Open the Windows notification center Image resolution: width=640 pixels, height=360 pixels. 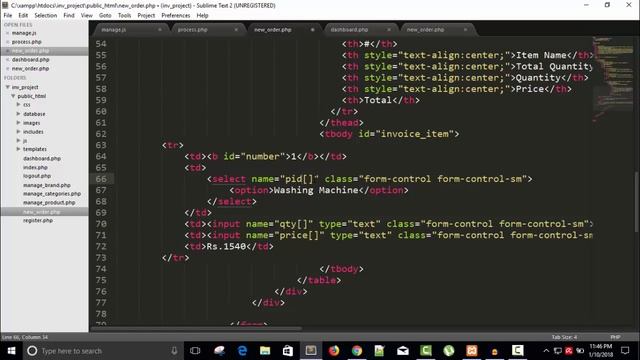[x=625, y=351]
